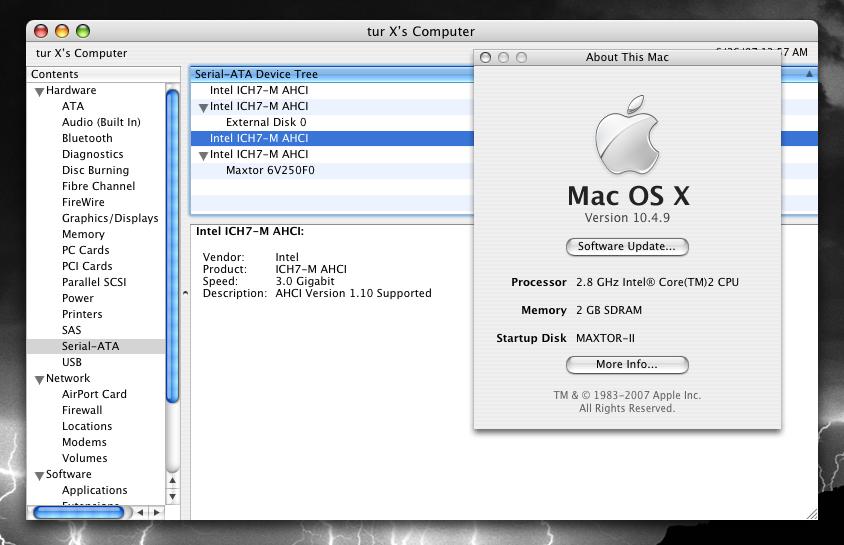The width and height of the screenshot is (844, 545).
Task: Click the Contents column header
Action: 103,74
